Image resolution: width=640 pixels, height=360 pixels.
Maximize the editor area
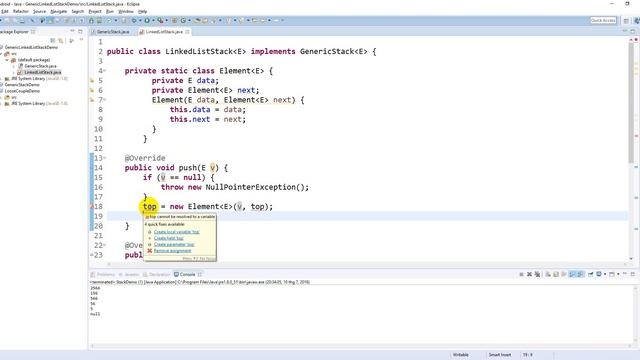pyautogui.click(x=633, y=31)
